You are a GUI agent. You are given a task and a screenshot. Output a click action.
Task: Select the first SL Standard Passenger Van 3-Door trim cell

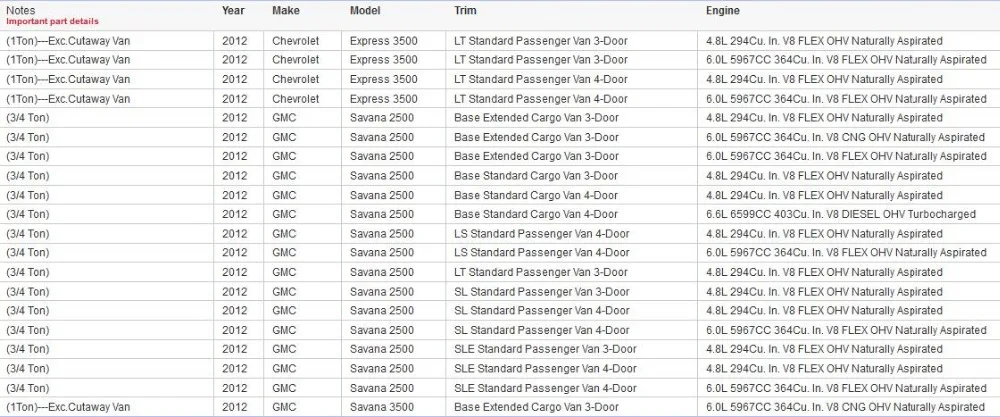[x=541, y=292]
